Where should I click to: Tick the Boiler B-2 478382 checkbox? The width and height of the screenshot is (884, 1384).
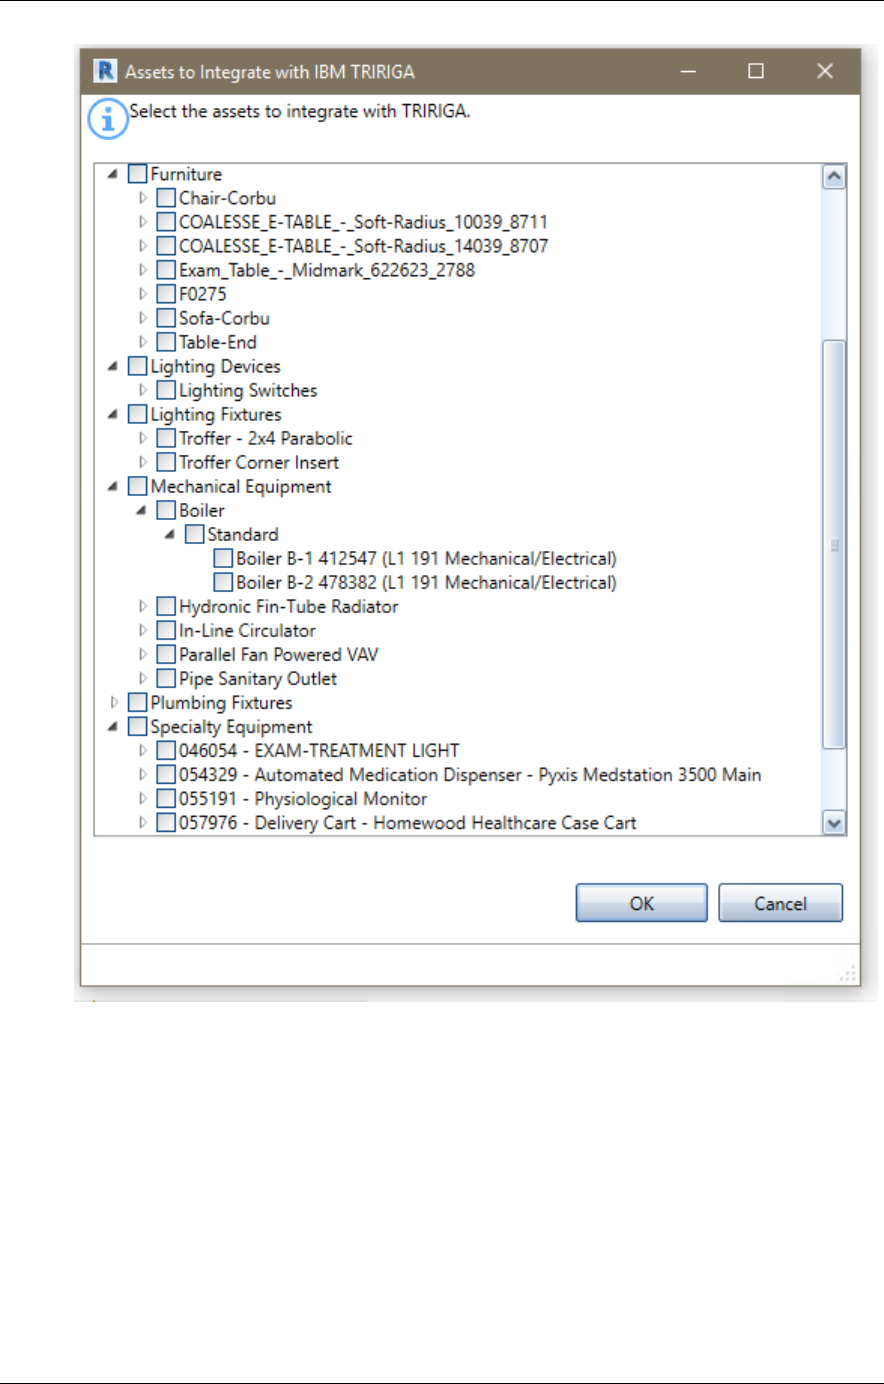pyautogui.click(x=223, y=582)
